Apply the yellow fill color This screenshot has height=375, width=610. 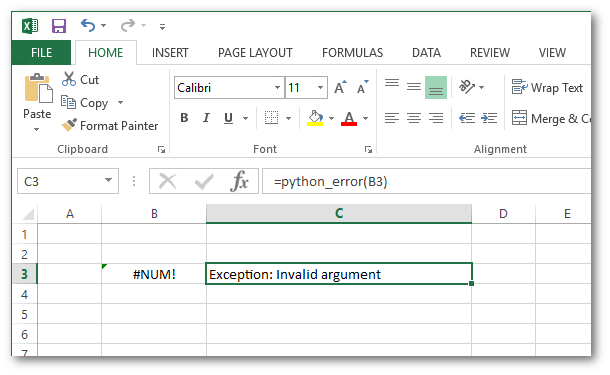(315, 118)
